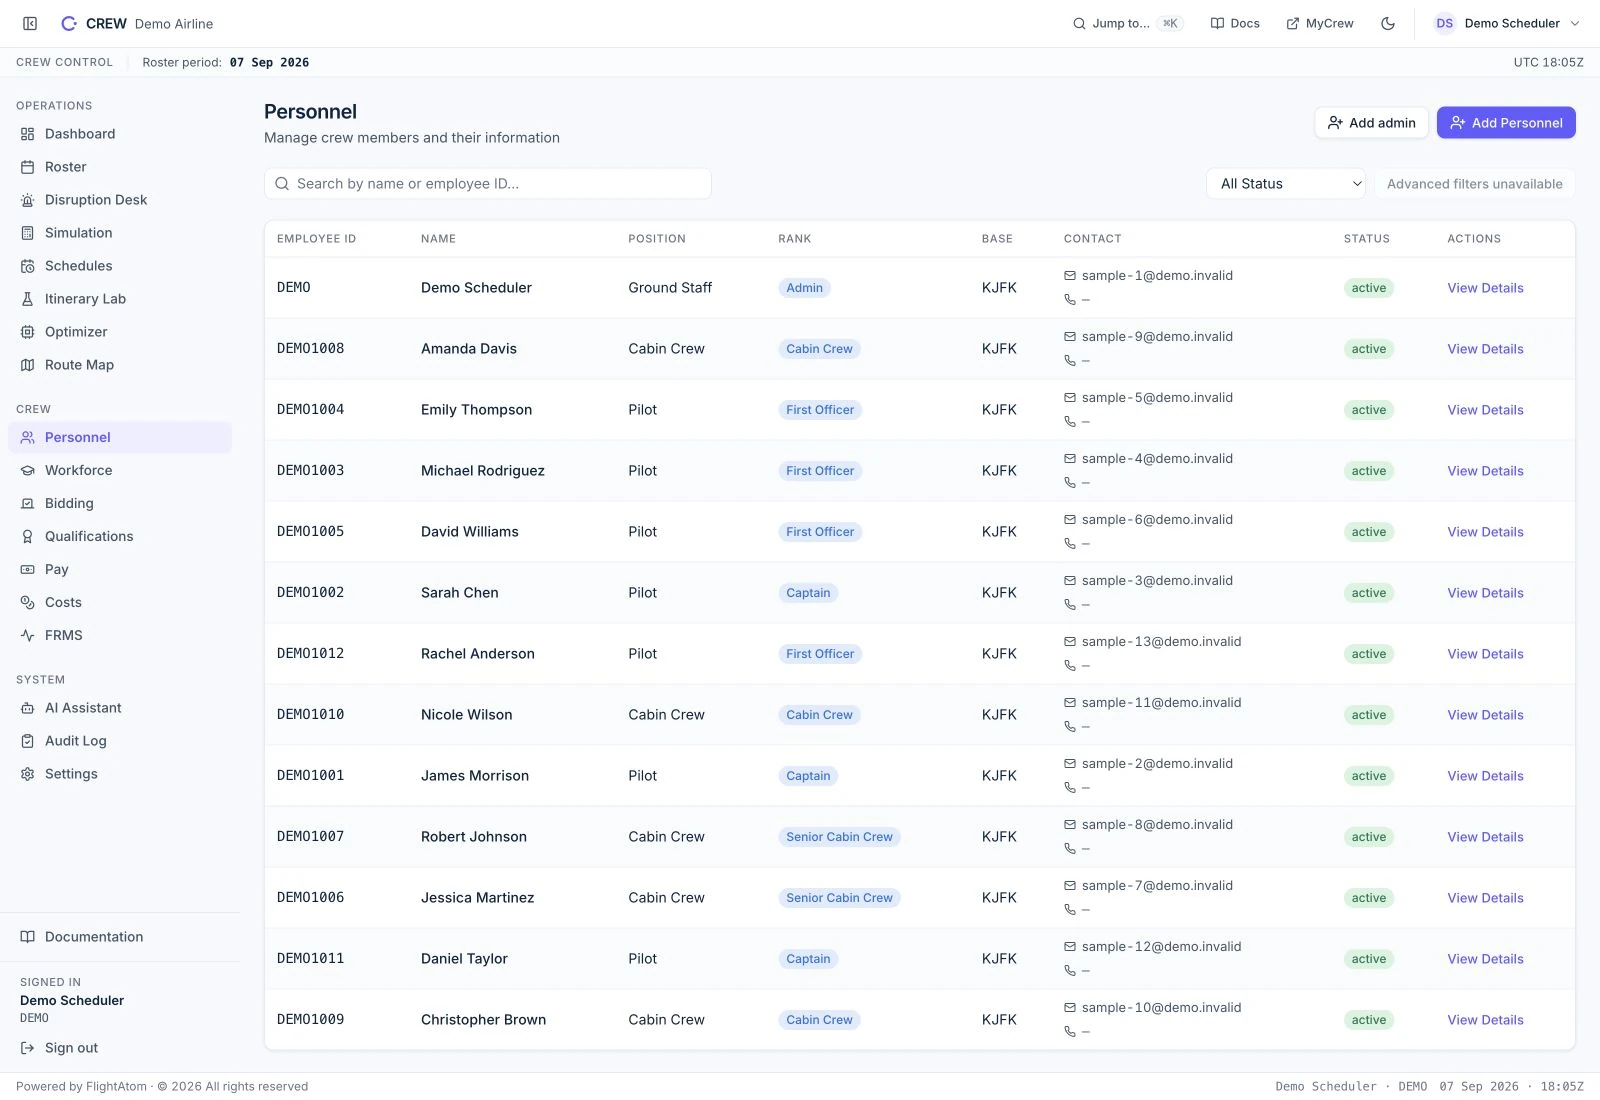View Details for Christopher Brown
Viewport: 1600px width, 1100px height.
coord(1485,1020)
